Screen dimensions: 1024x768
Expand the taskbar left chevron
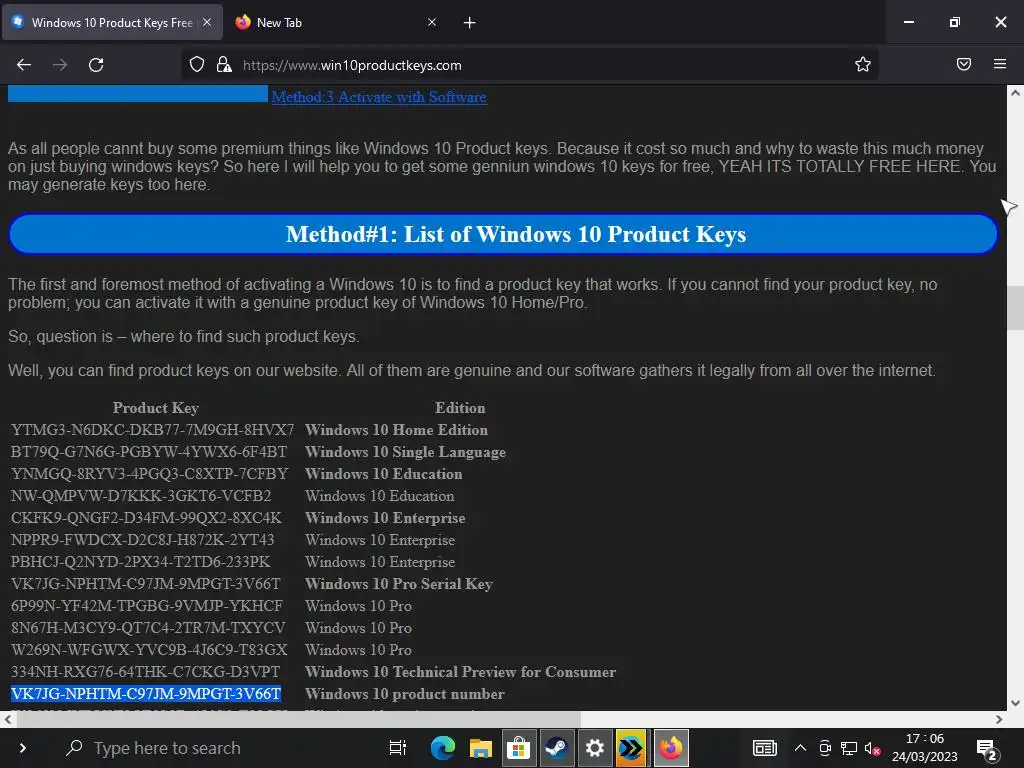pos(23,748)
